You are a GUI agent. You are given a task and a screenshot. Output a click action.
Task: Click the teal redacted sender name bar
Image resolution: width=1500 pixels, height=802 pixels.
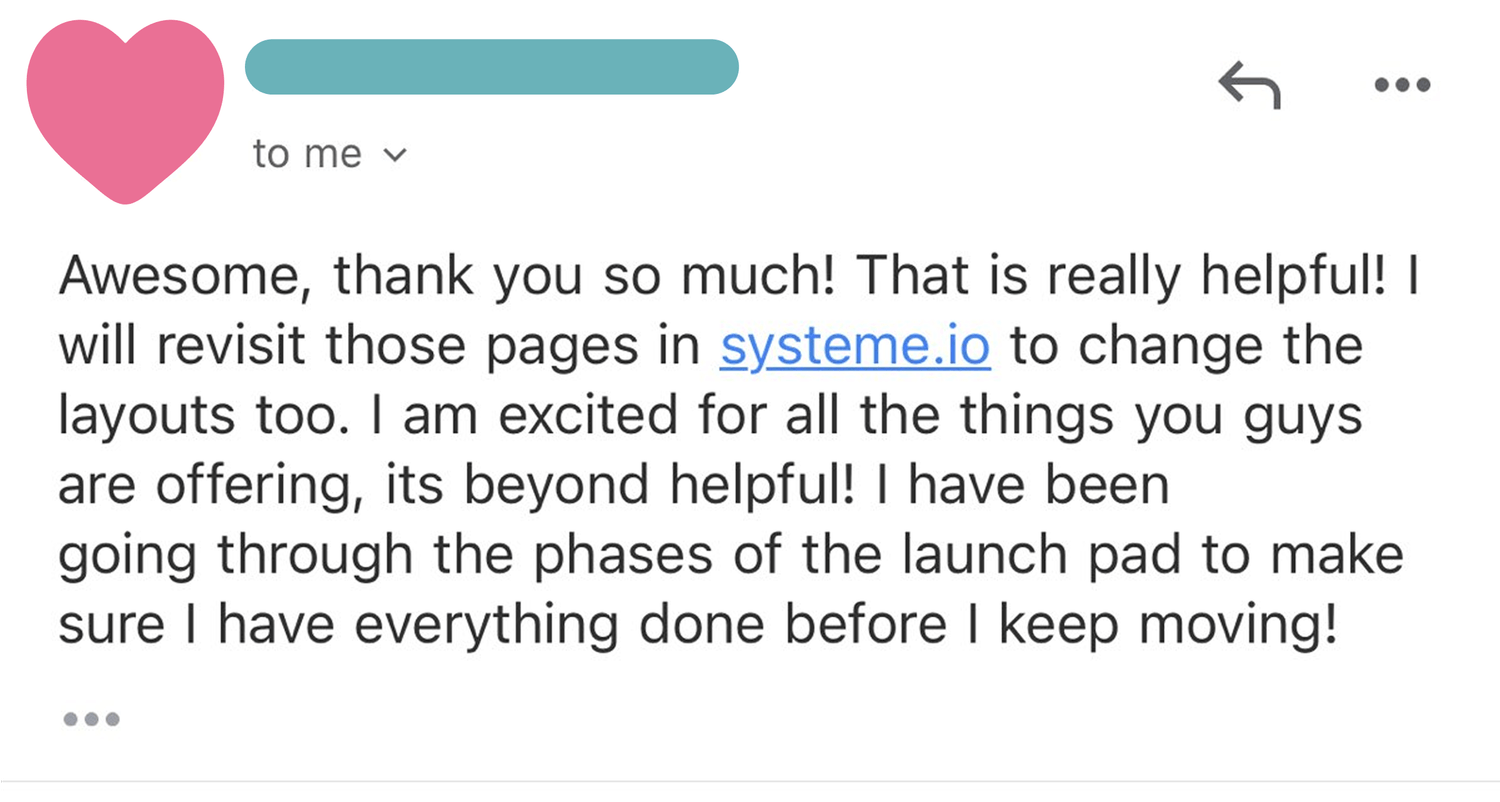(491, 67)
